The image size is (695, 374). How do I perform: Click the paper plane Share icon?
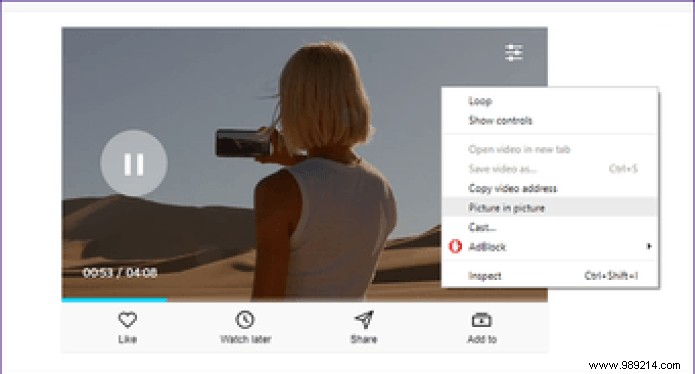tap(364, 319)
